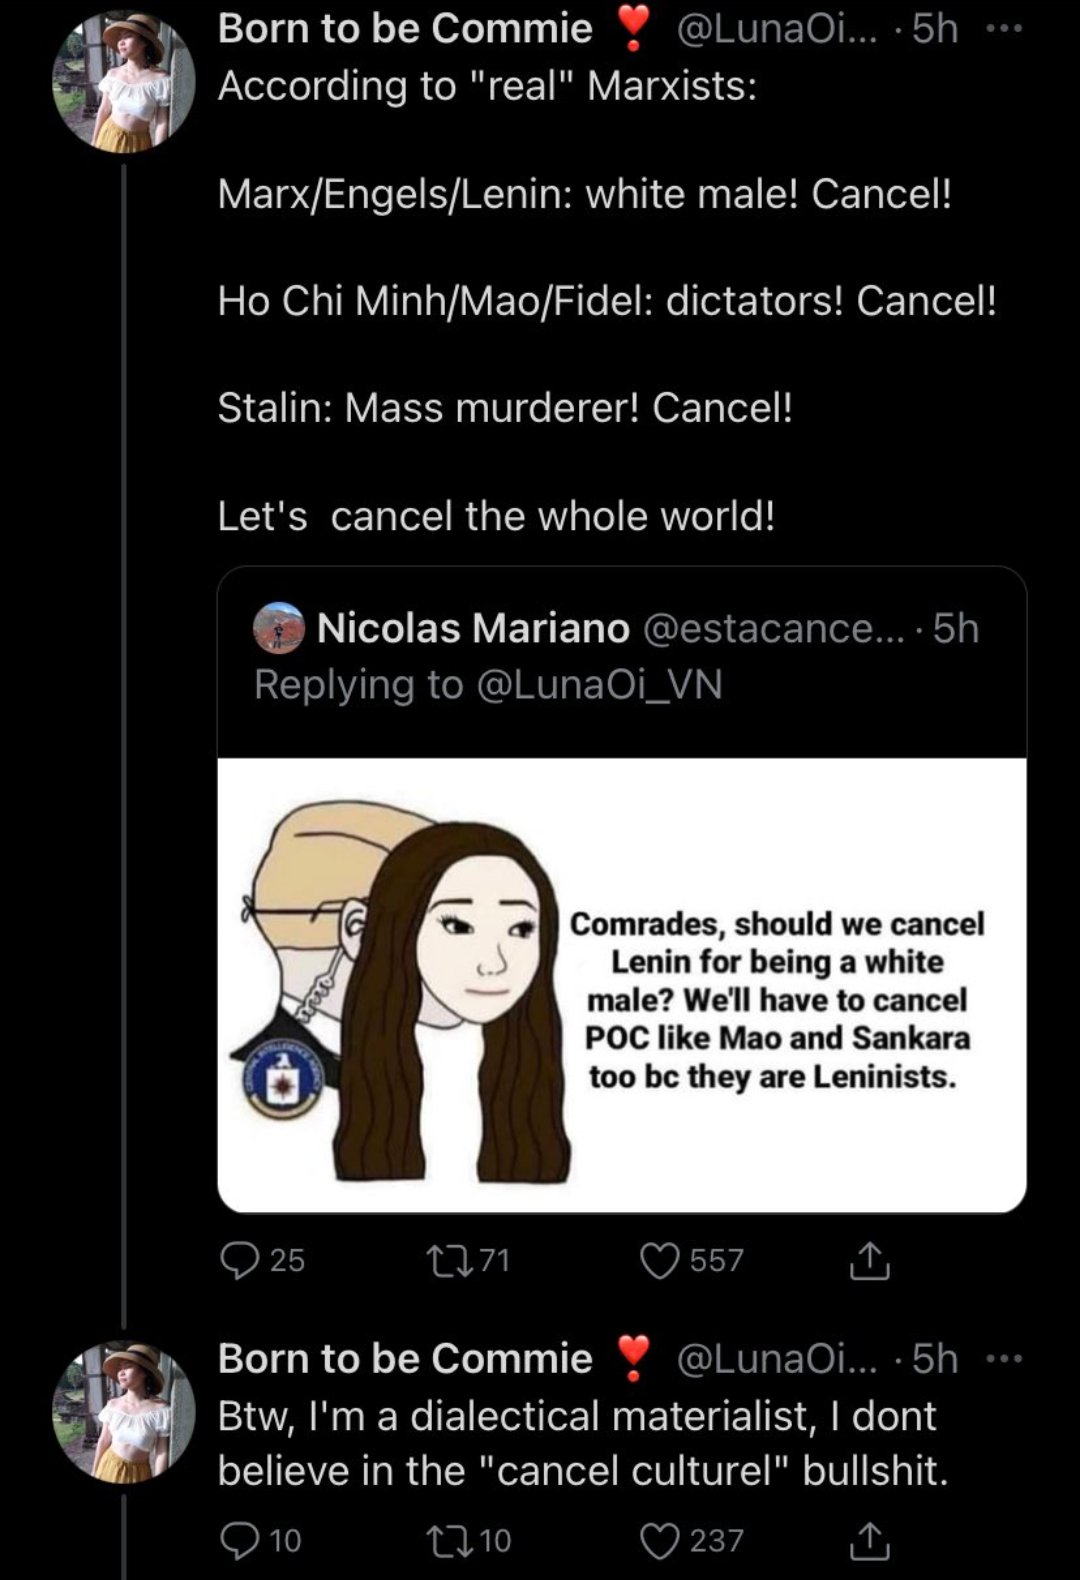Open the top Born to be Commie avatar

pyautogui.click(x=124, y=83)
